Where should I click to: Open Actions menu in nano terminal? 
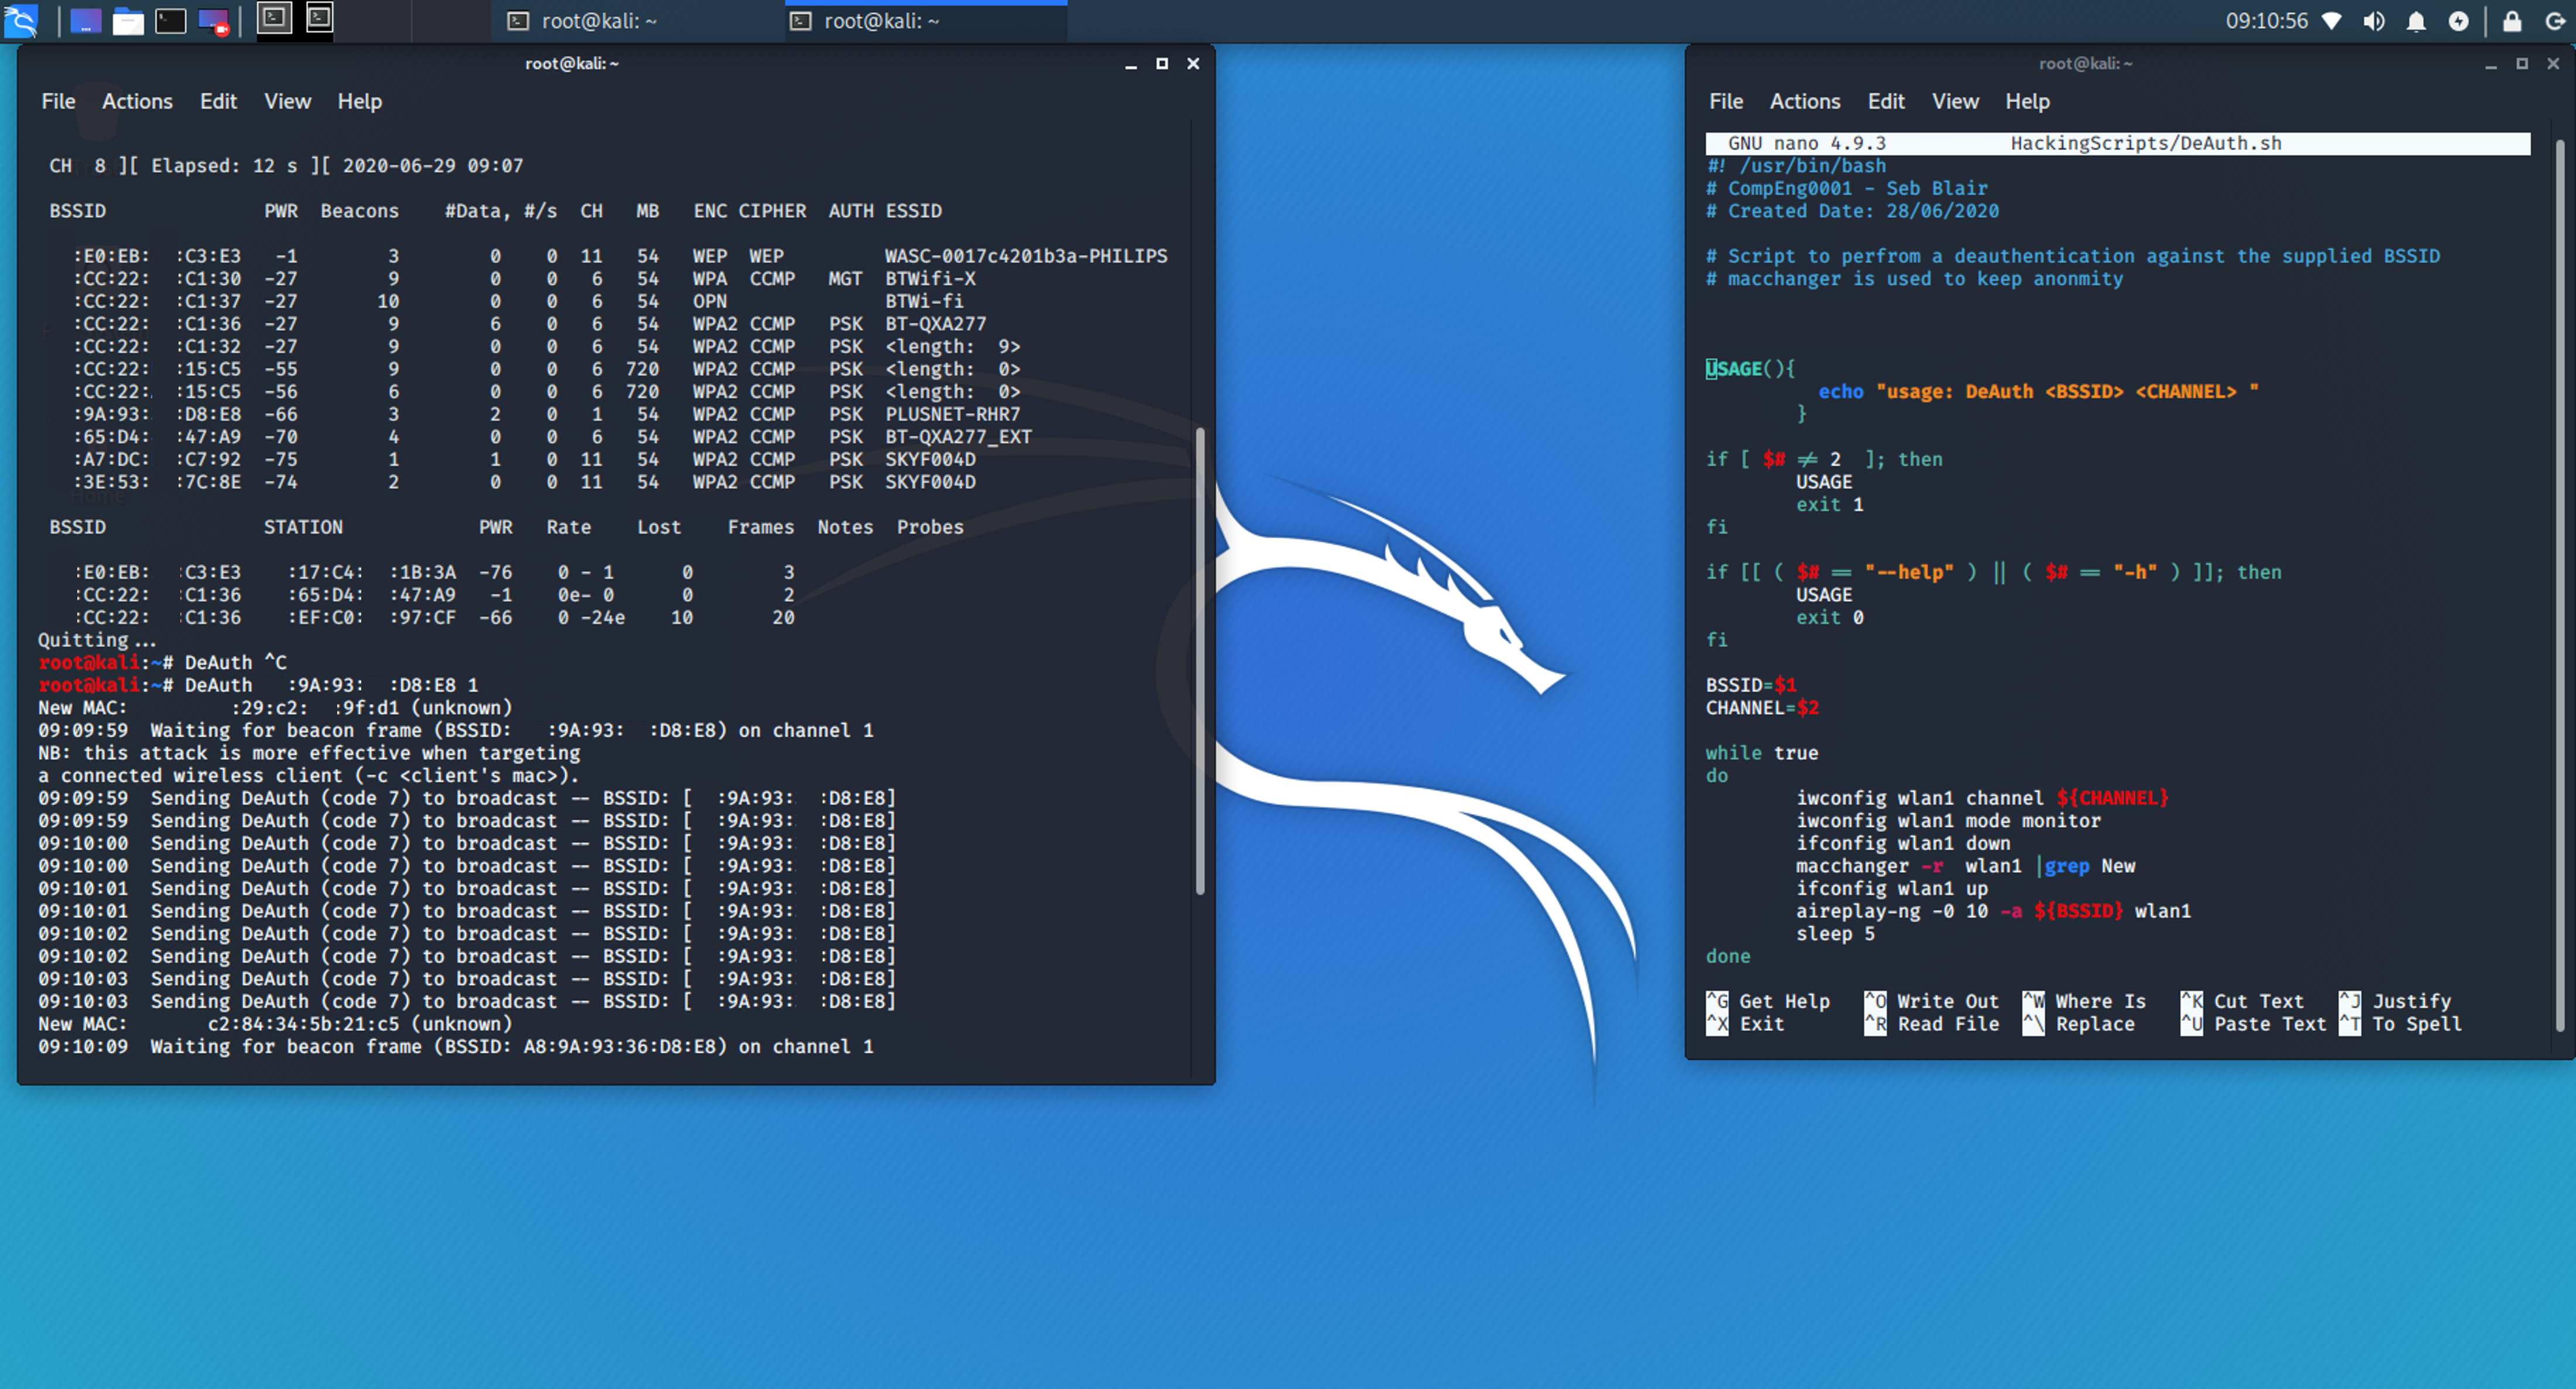(1805, 101)
